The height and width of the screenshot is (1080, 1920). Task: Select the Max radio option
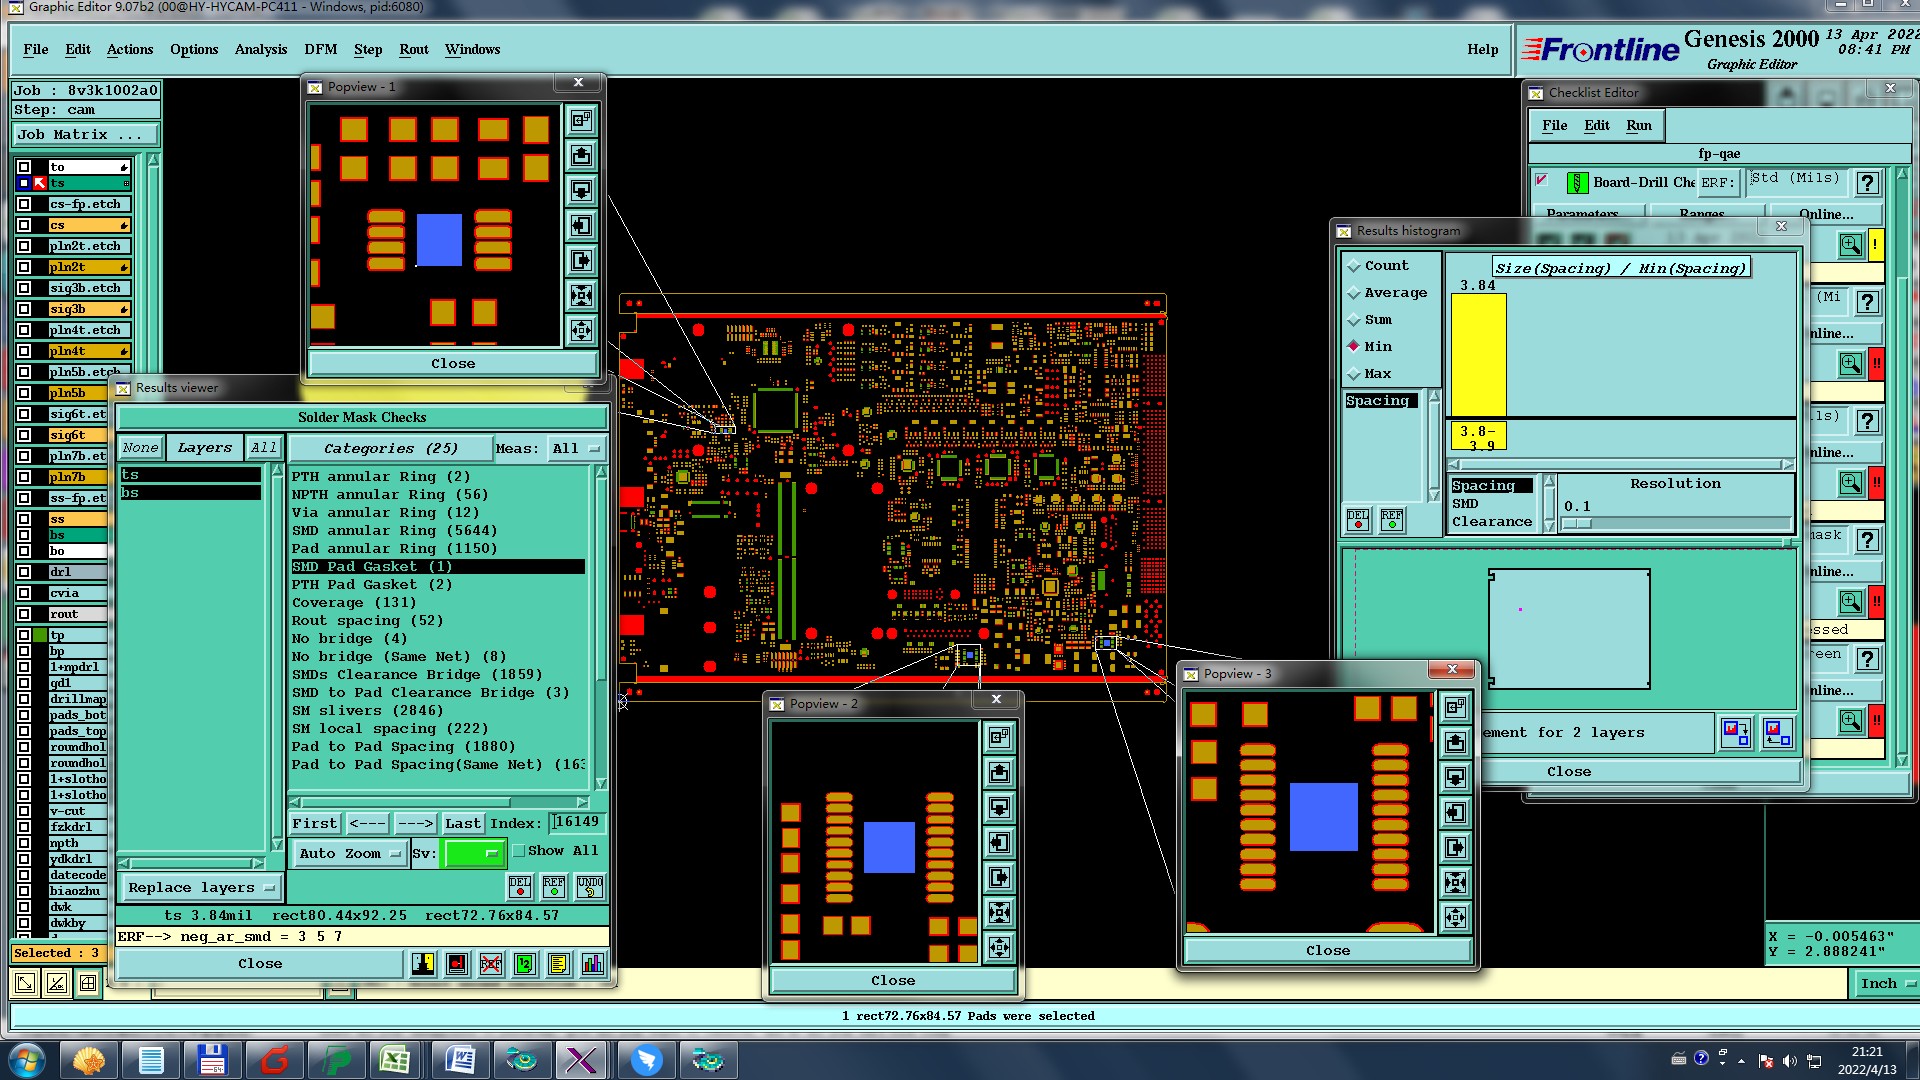tap(1354, 374)
